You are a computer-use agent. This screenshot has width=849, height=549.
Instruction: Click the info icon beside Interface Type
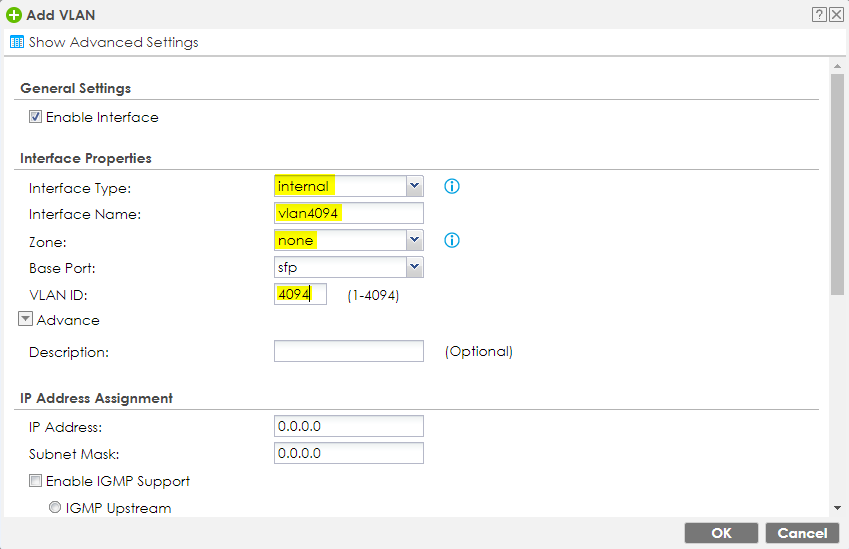(451, 187)
